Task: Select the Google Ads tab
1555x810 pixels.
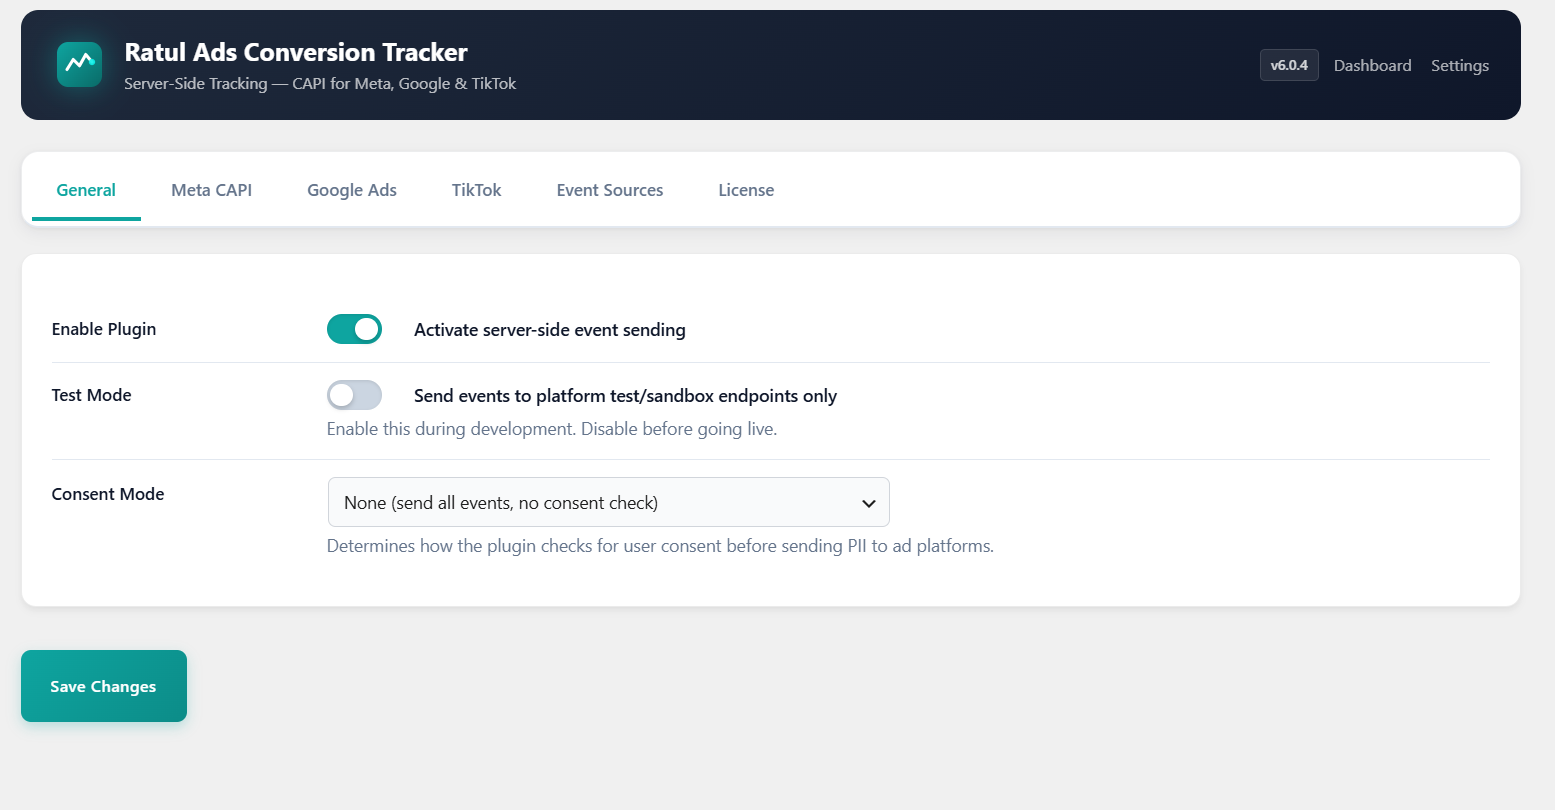Action: (x=352, y=190)
